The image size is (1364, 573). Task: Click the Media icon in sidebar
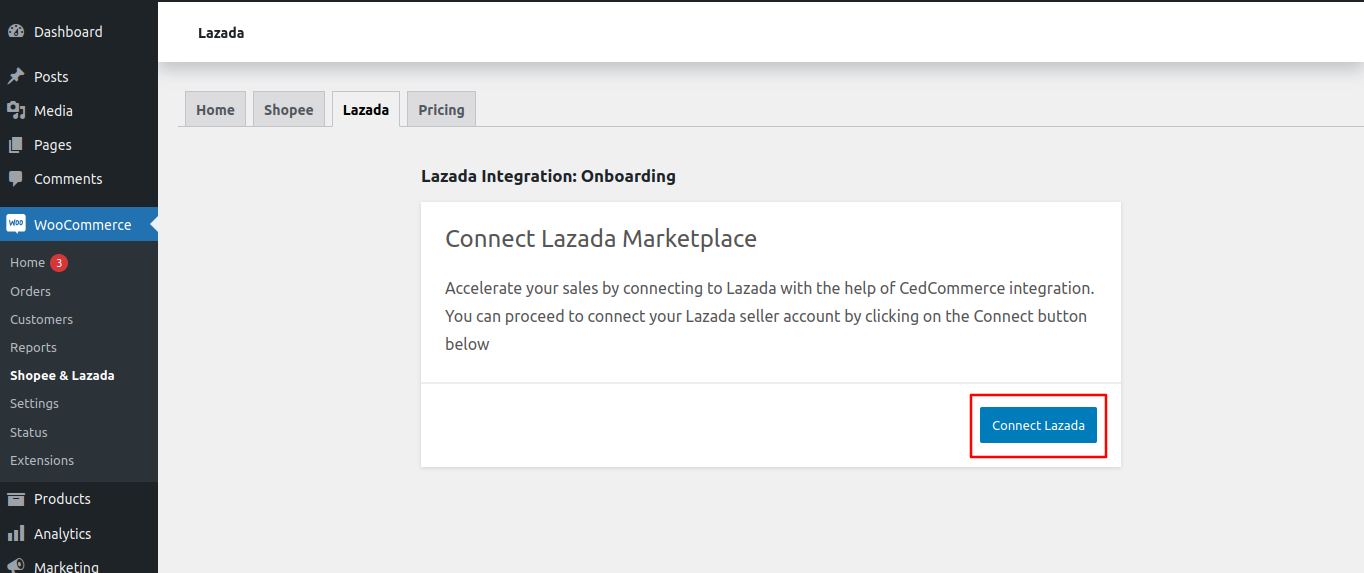16,111
